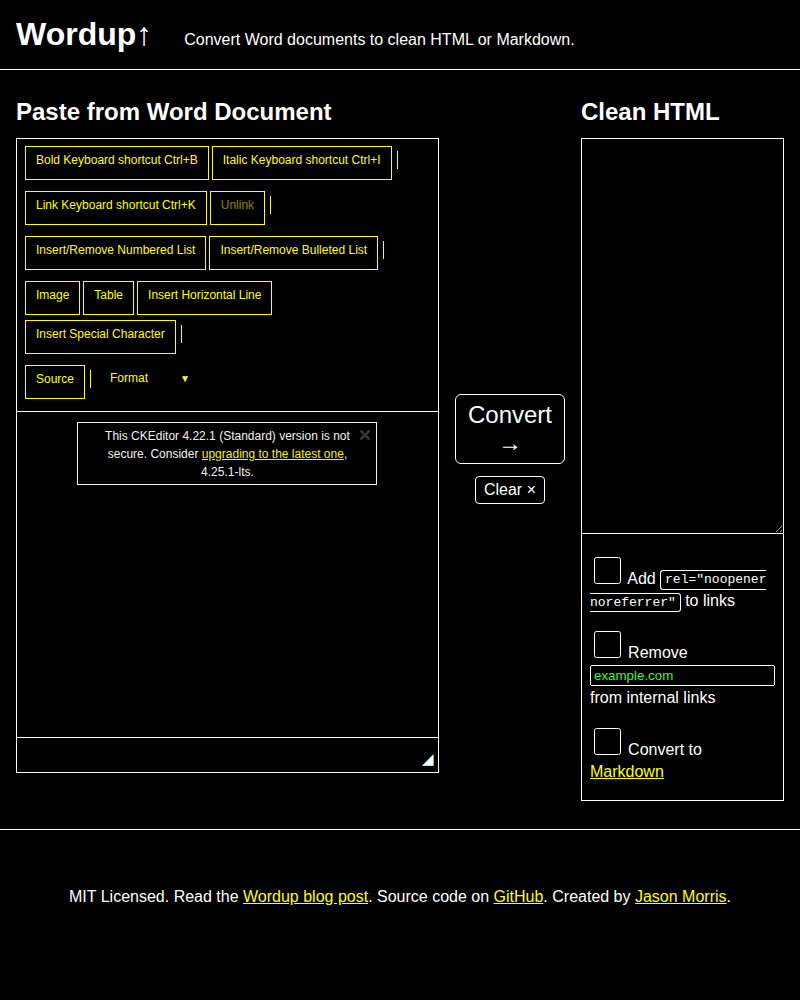Image resolution: width=800 pixels, height=1000 pixels.
Task: Switch editor to Source view
Action: (55, 381)
